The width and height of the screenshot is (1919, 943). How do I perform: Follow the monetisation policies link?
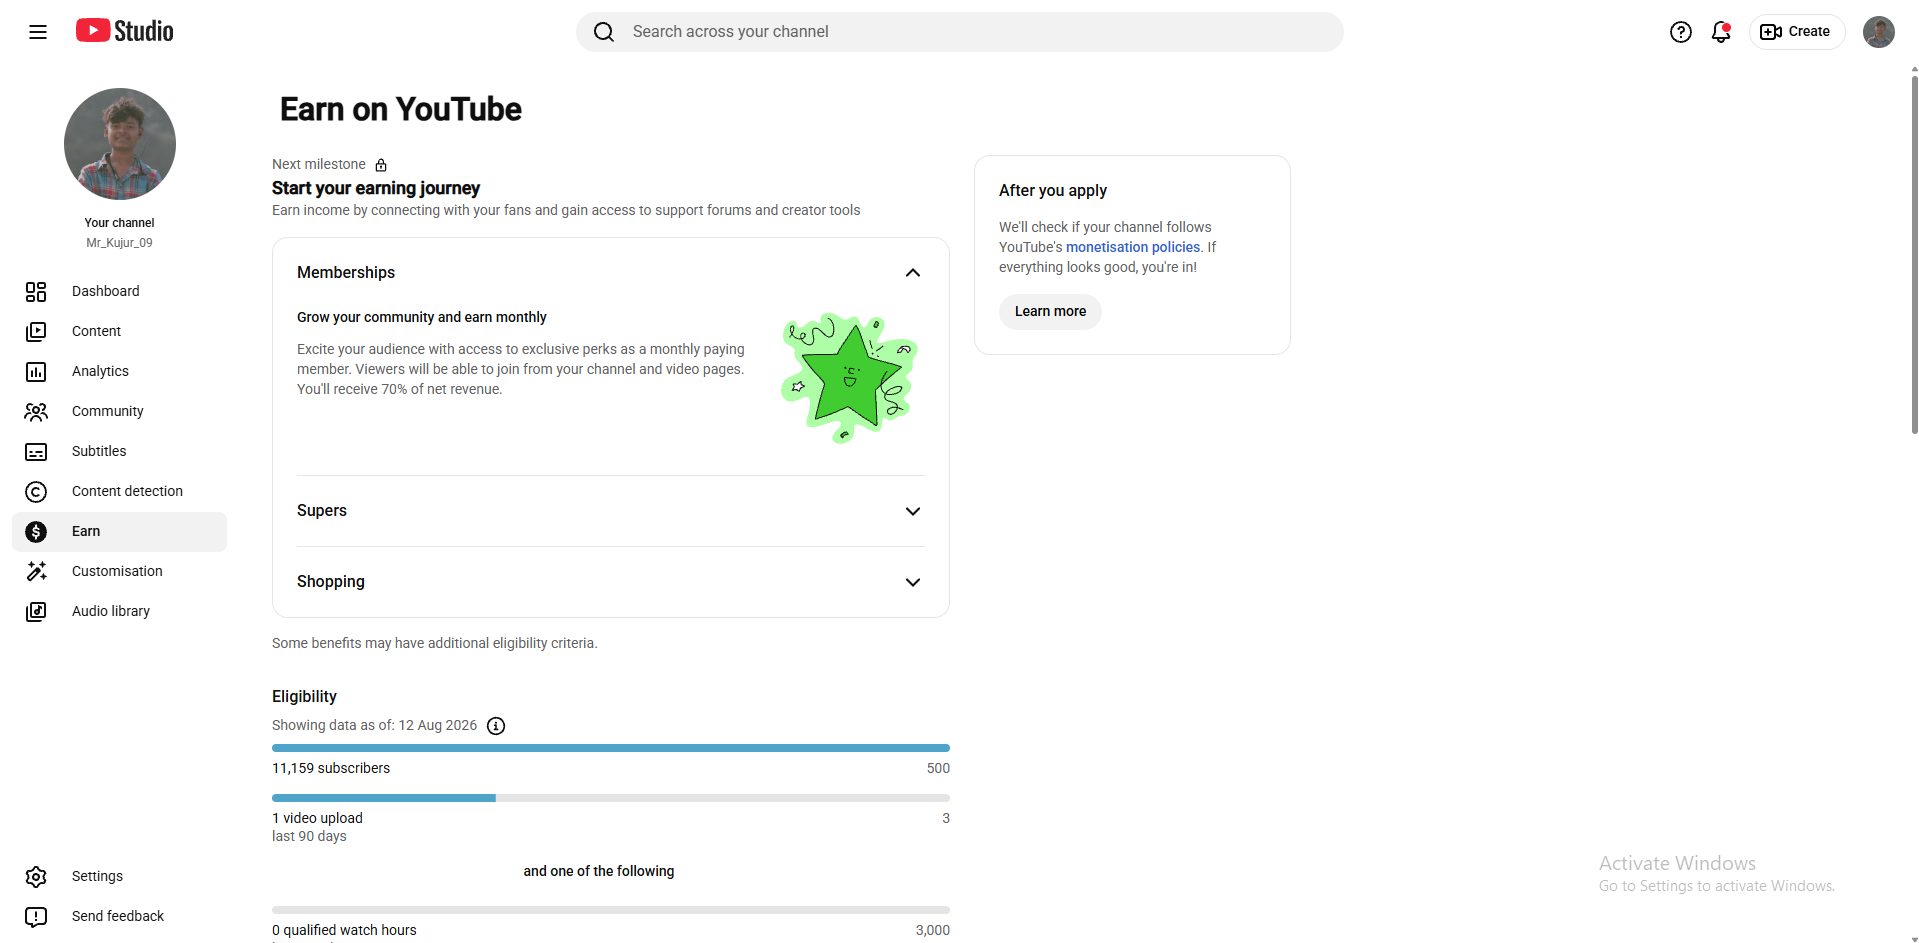tap(1133, 247)
